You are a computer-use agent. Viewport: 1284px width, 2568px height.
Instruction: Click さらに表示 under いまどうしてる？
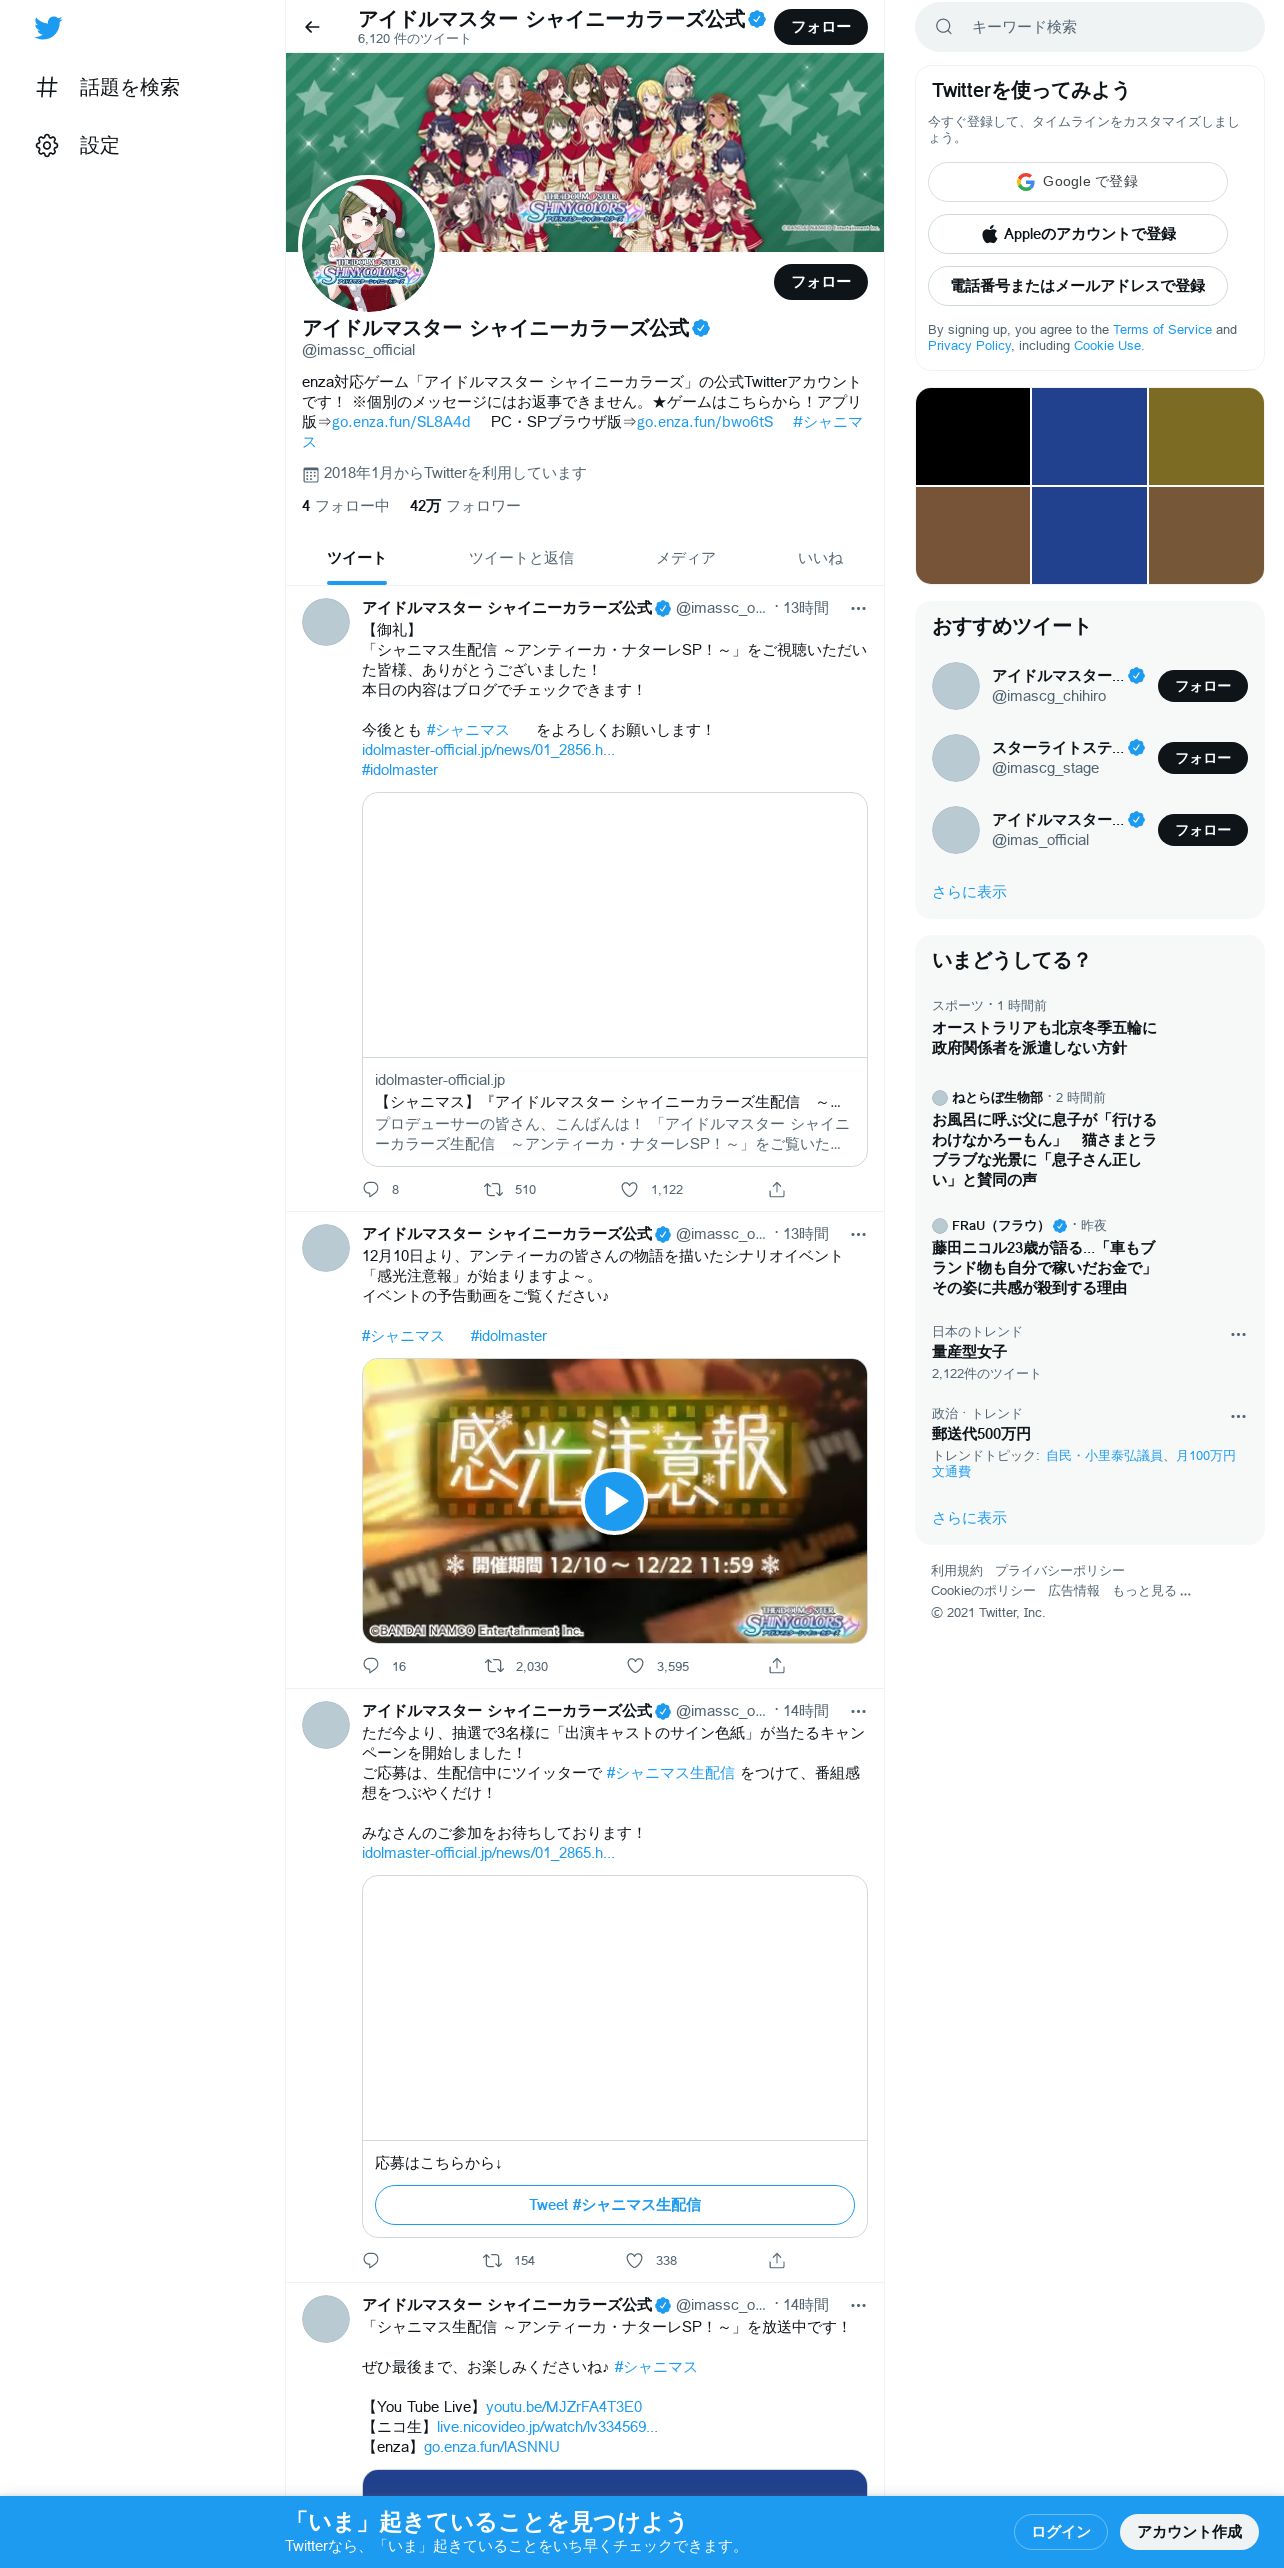point(969,1518)
